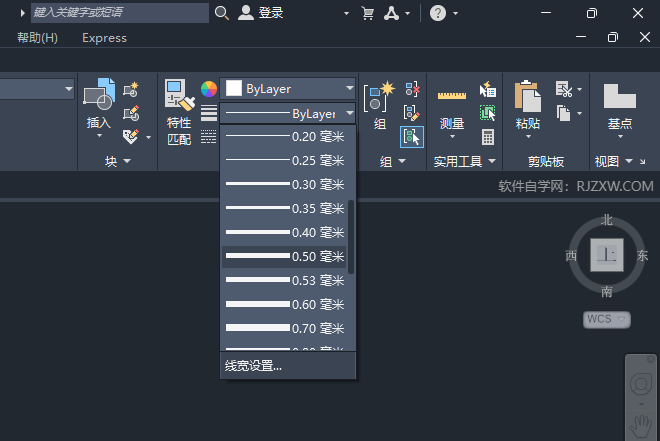Select 0.20 毫米 lineweight
The image size is (660, 441).
[x=284, y=136]
